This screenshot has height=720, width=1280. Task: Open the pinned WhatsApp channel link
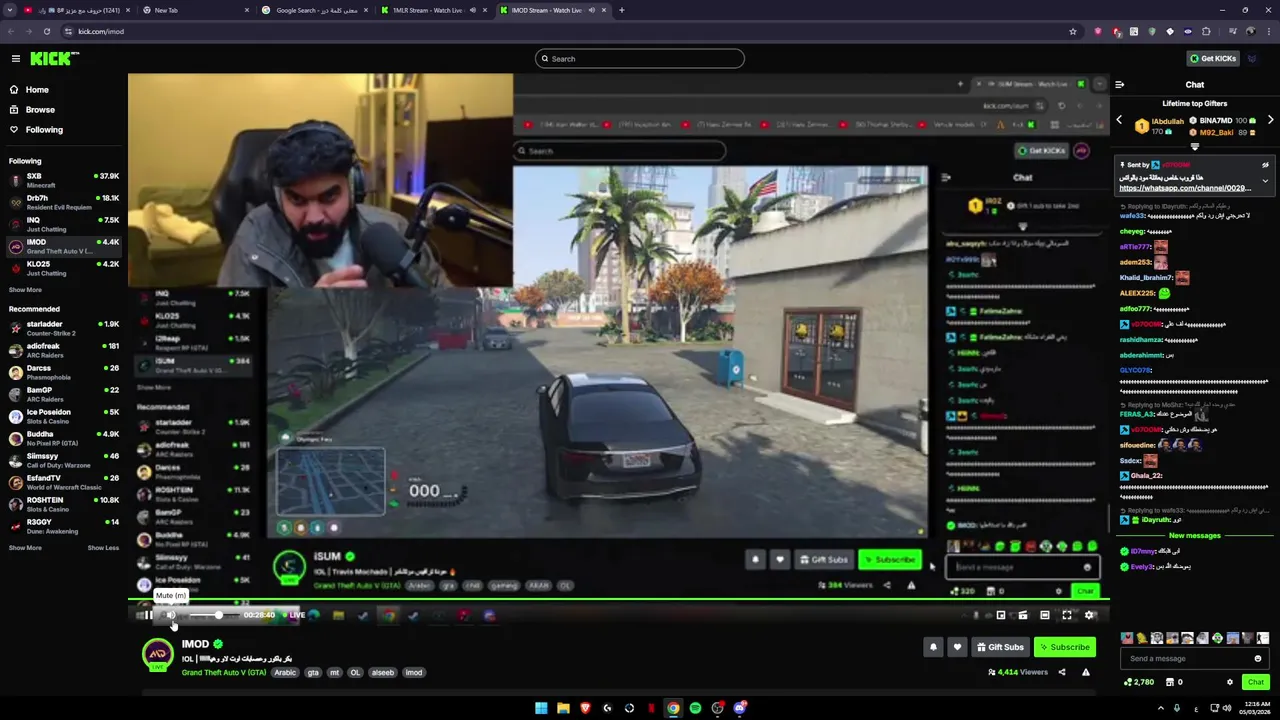[x=1184, y=188]
